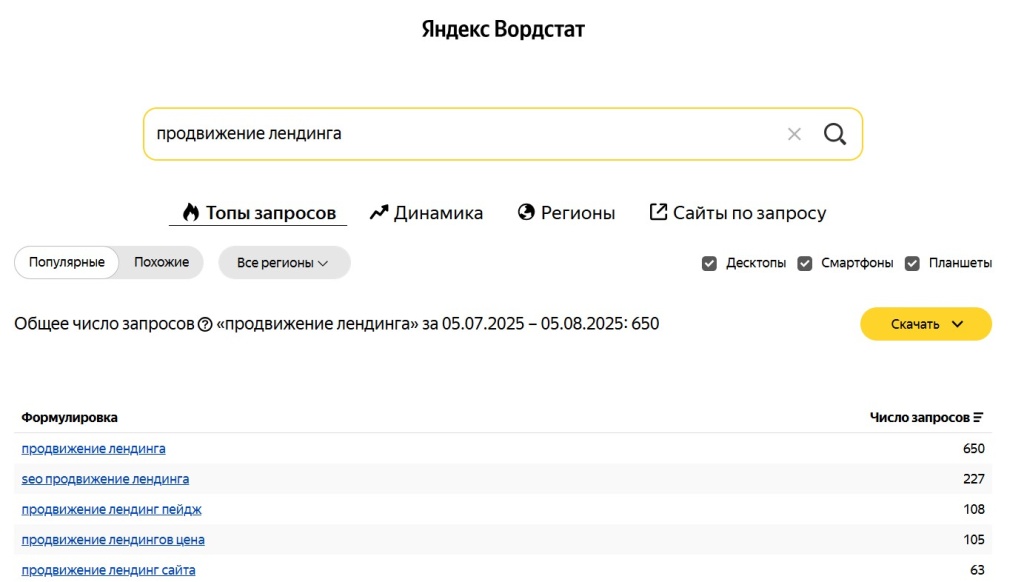1024x582 pixels.
Task: Select the value 108 in the table
Action: (974, 509)
